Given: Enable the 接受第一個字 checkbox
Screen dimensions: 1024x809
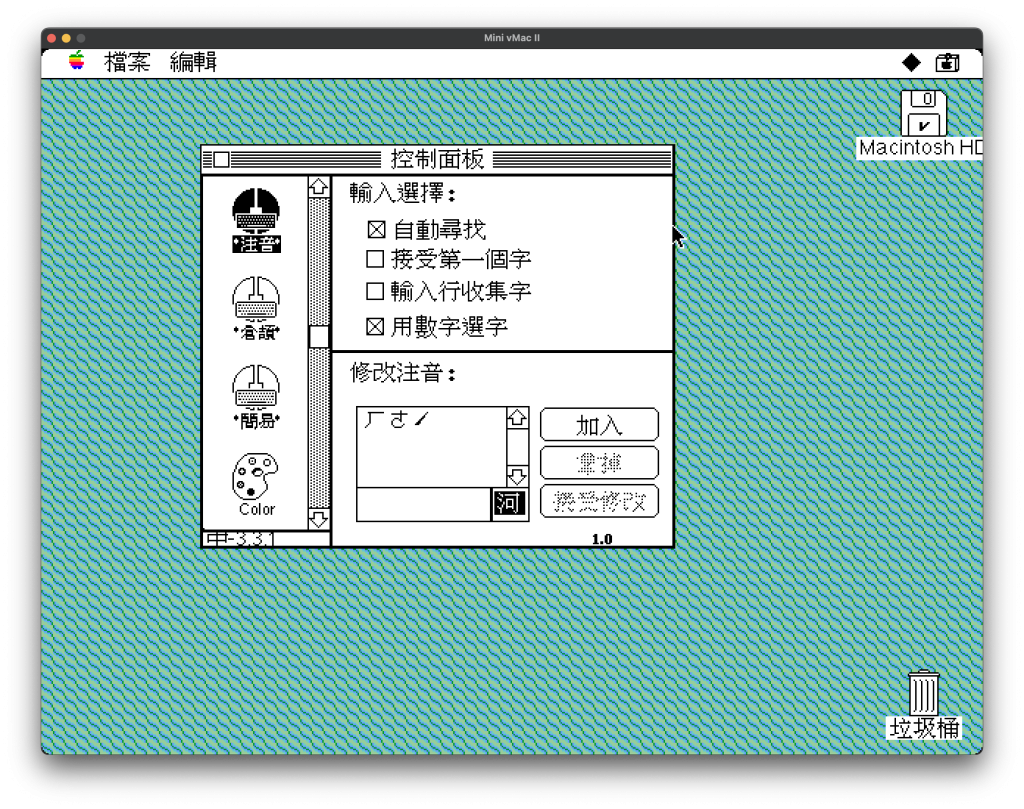Looking at the screenshot, I should pos(376,260).
